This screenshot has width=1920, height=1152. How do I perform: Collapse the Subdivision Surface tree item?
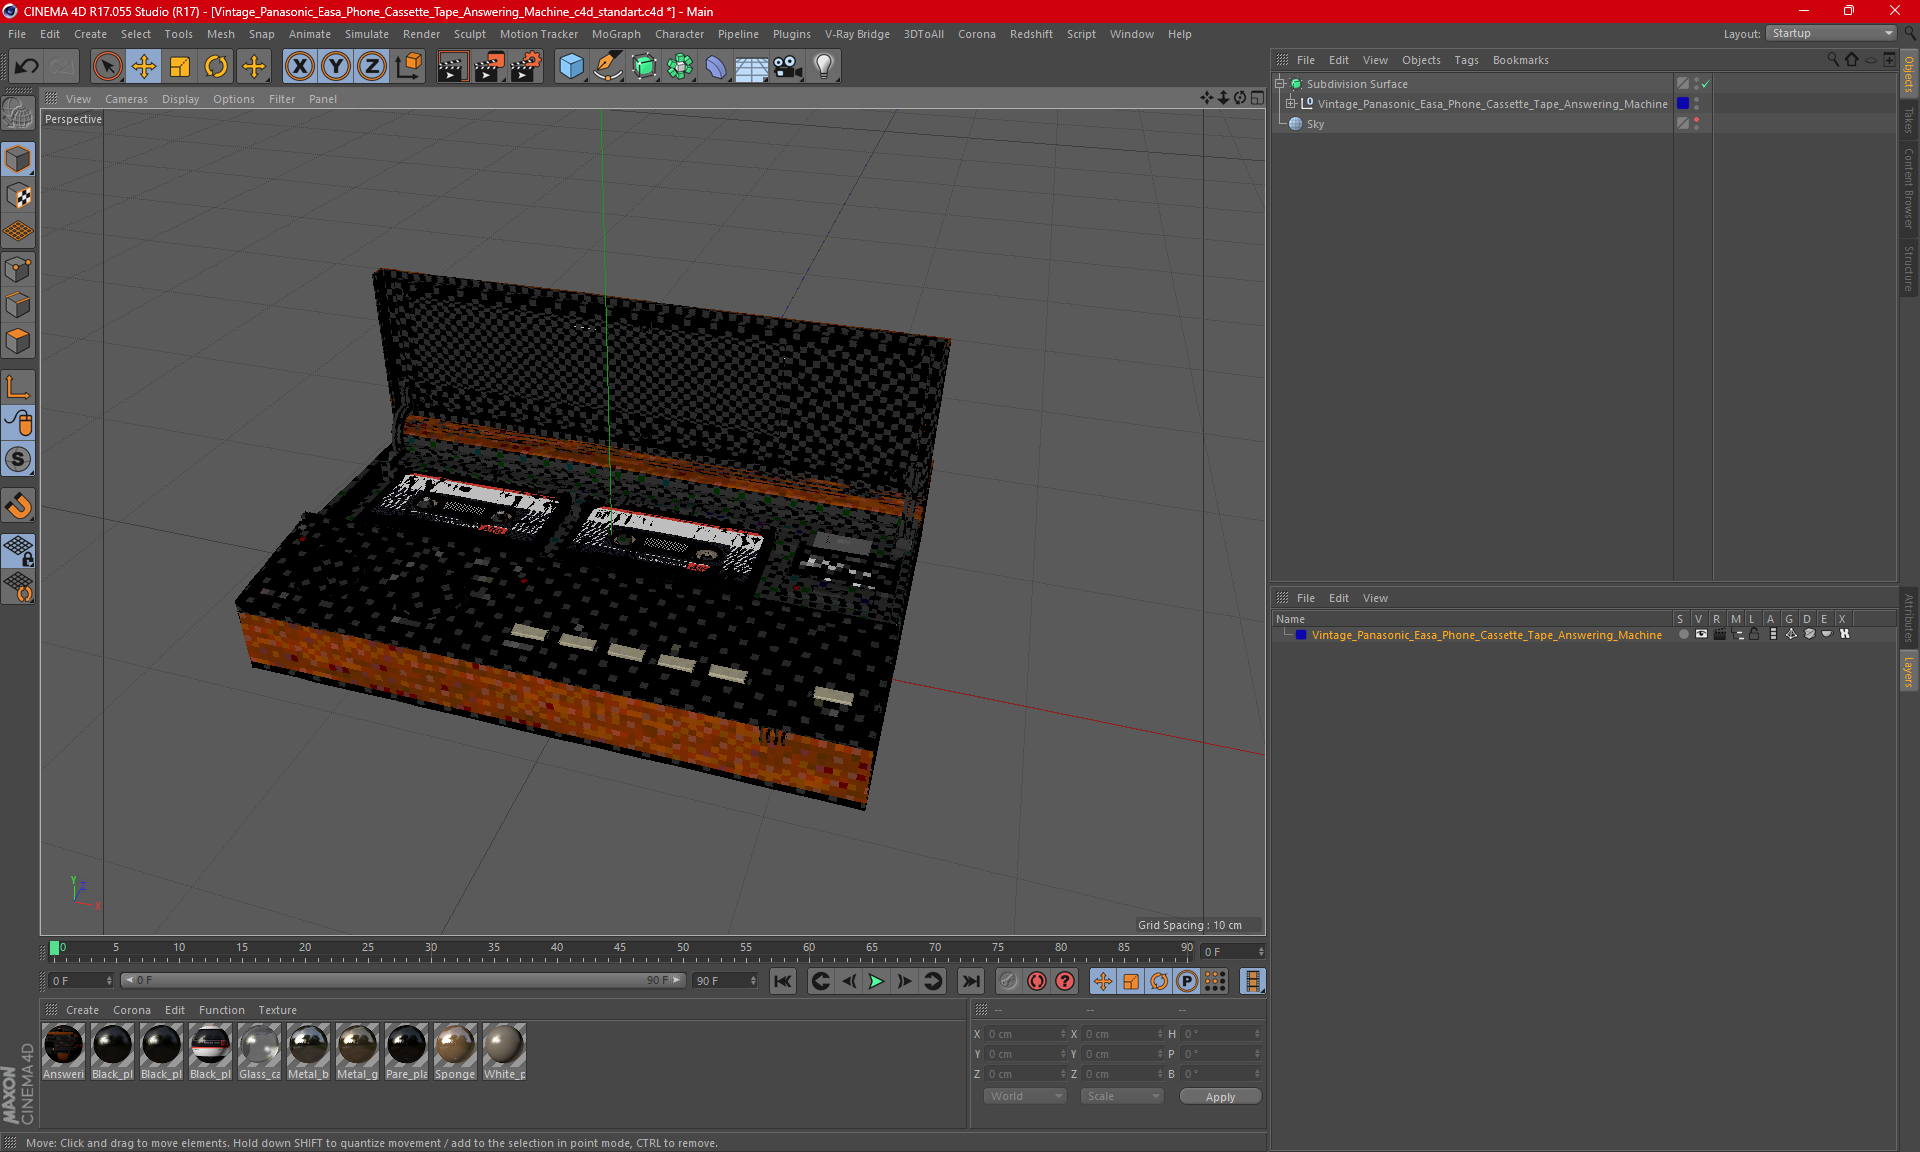pos(1280,84)
